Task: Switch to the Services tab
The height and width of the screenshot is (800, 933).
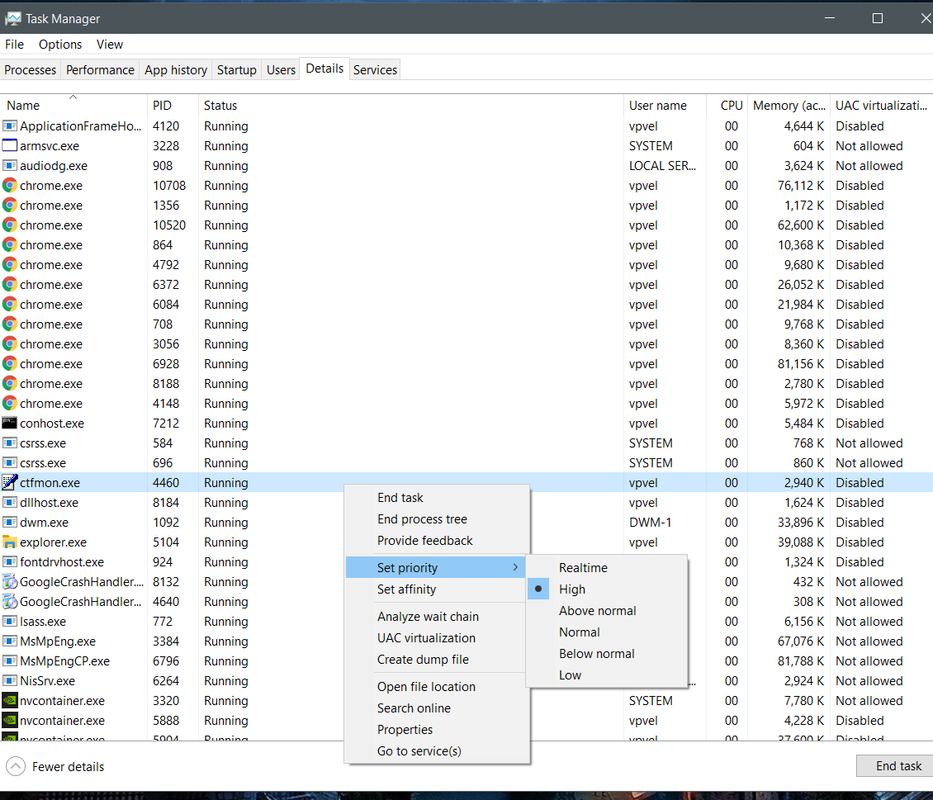Action: tap(375, 70)
